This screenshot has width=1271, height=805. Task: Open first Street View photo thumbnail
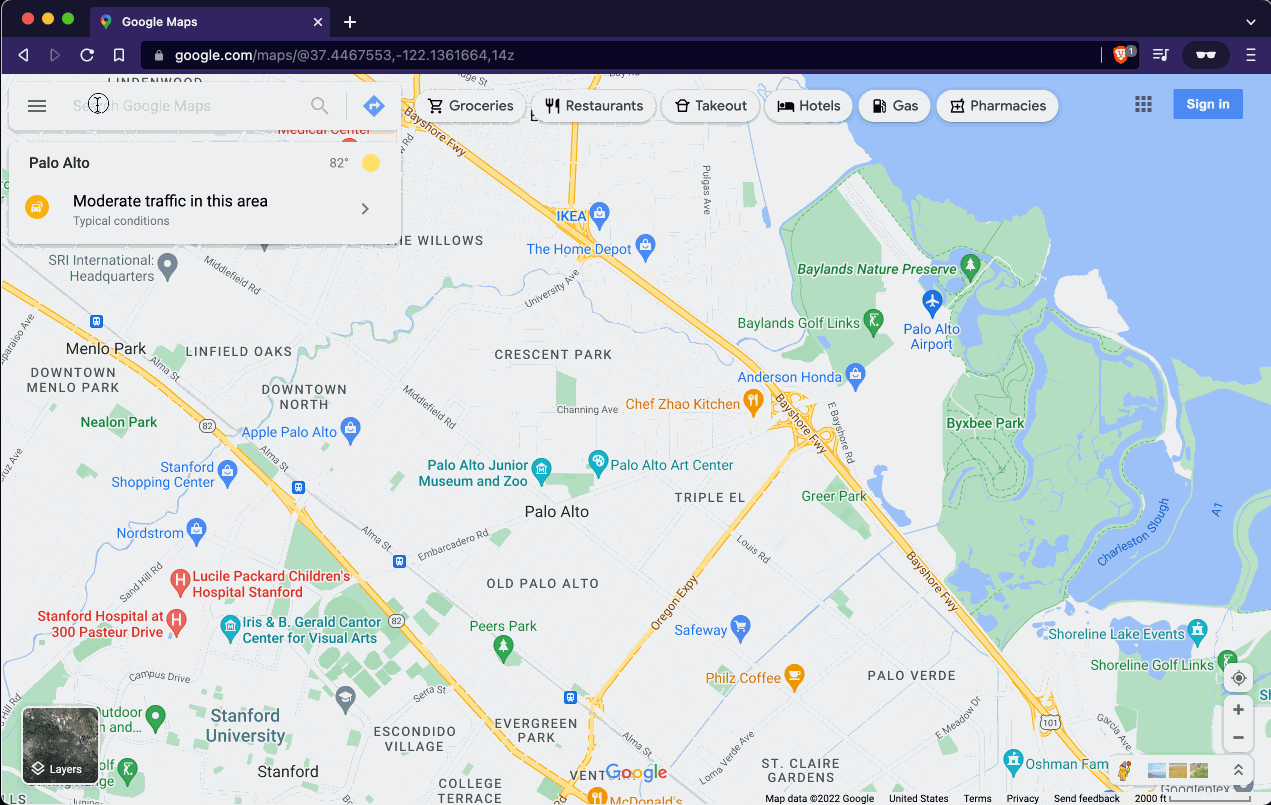(1157, 771)
